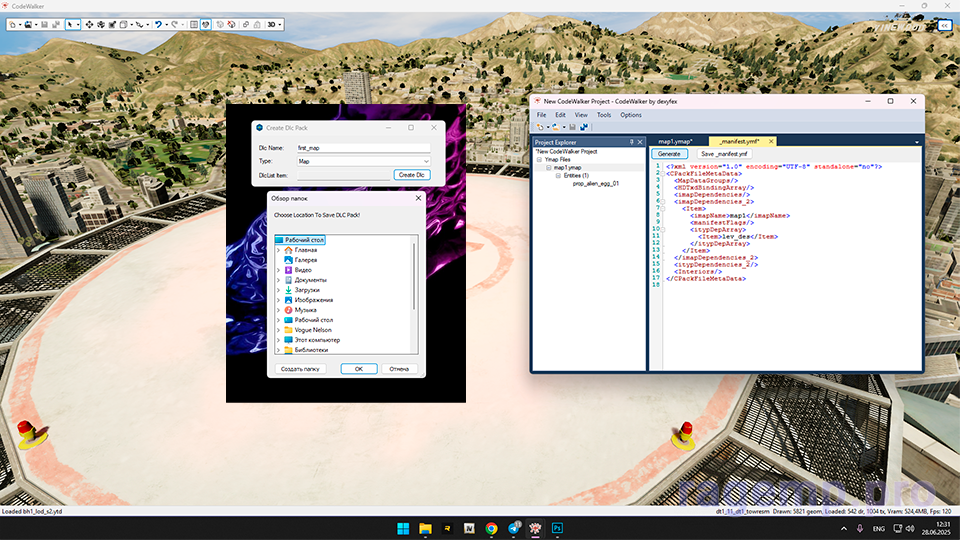Select New CodeWalker Project root node
960x540 pixels.
[566, 151]
